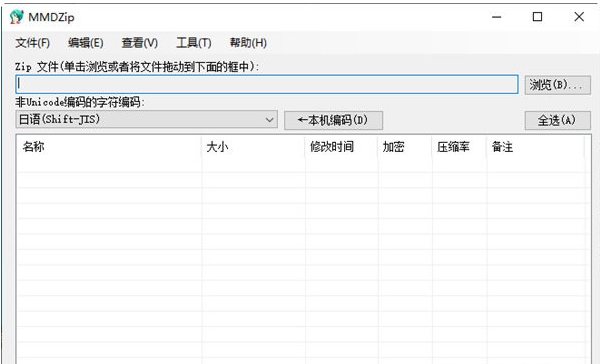600x364 pixels.
Task: Open the 编辑(E) menu
Action: pyautogui.click(x=85, y=42)
